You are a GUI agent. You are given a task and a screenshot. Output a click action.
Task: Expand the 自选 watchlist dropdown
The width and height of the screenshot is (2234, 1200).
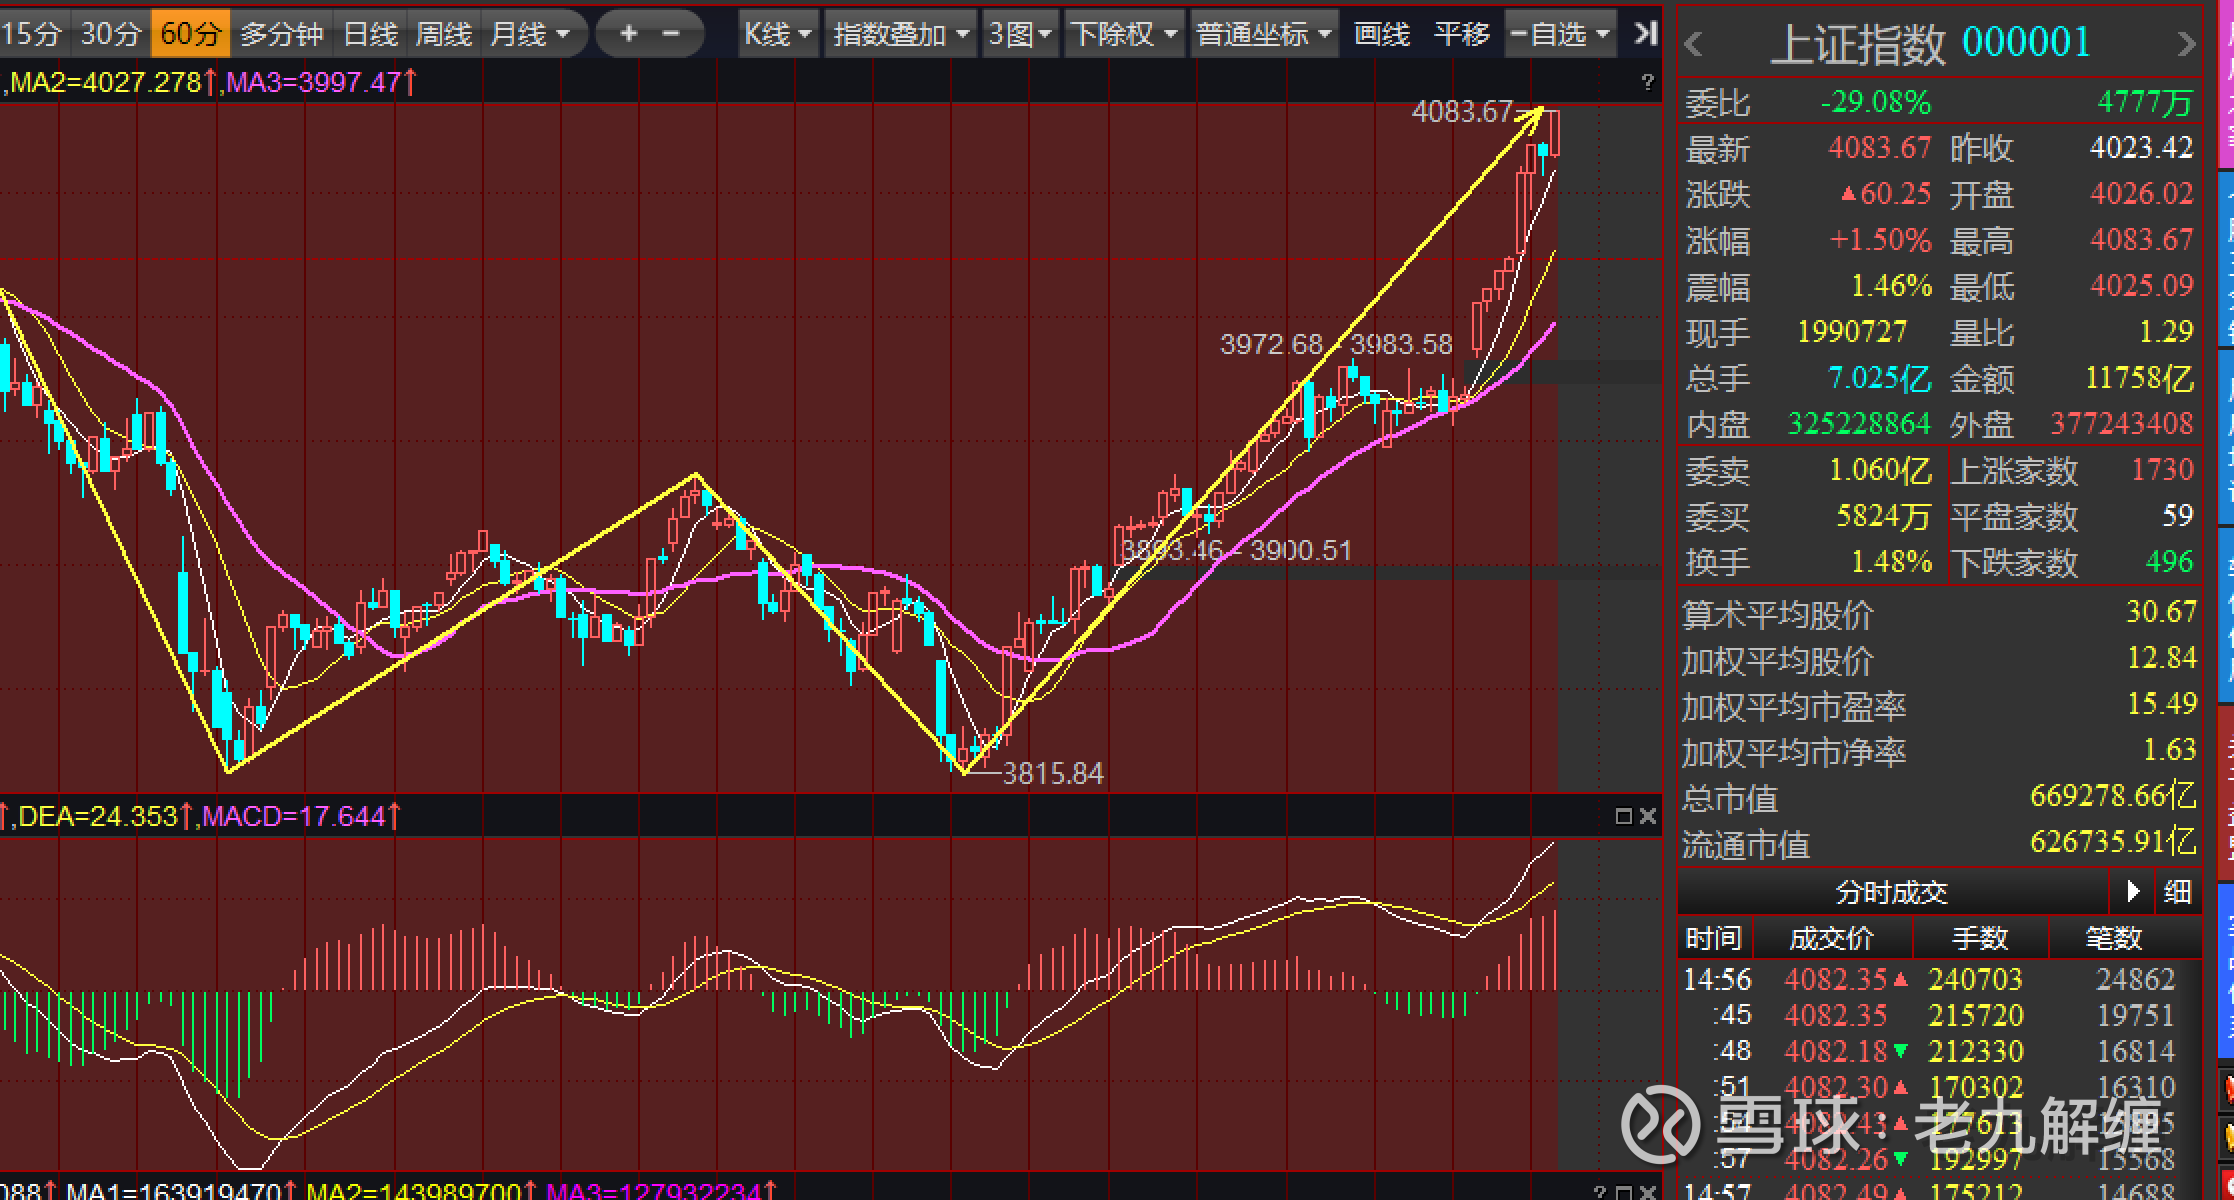tap(1560, 34)
